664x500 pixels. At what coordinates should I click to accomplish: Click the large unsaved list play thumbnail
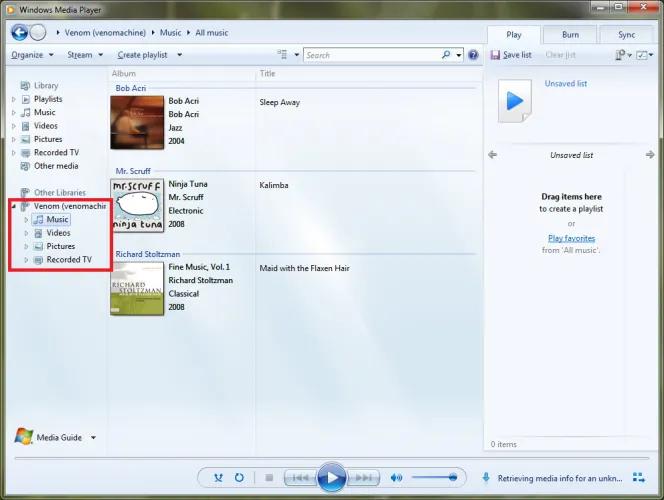515,101
